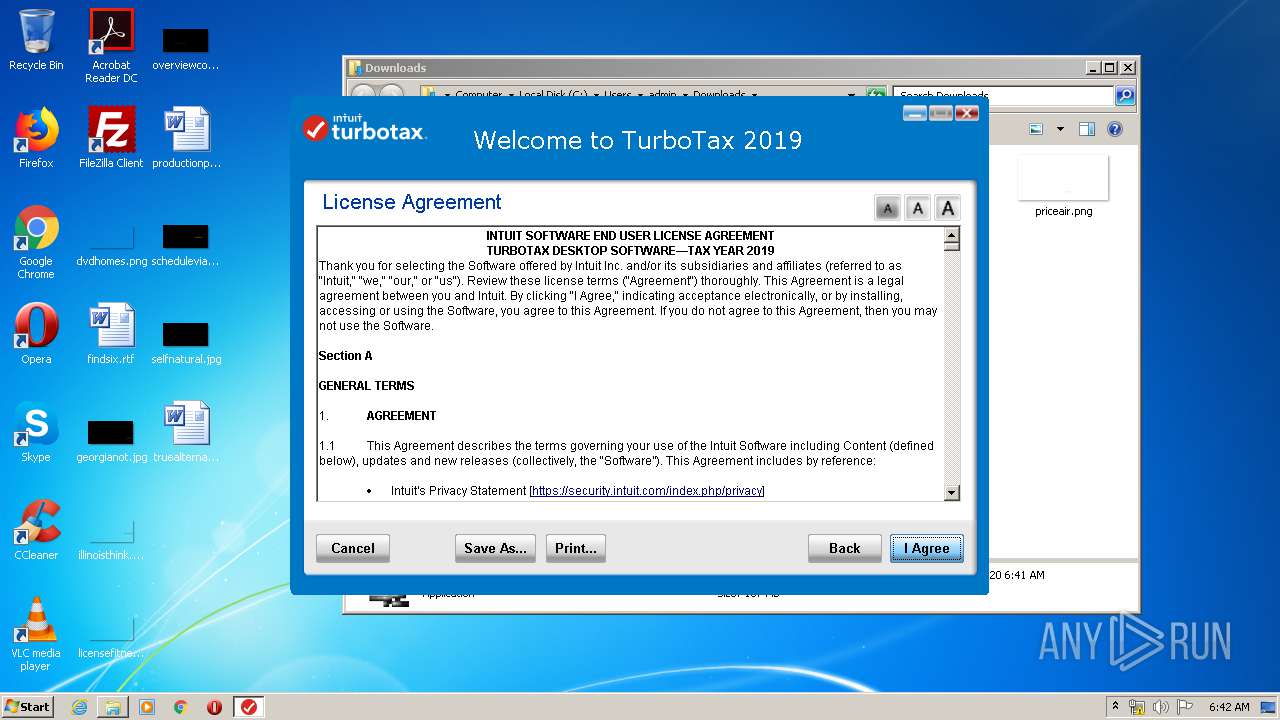Print the license agreement
This screenshot has height=720, width=1280.
575,548
